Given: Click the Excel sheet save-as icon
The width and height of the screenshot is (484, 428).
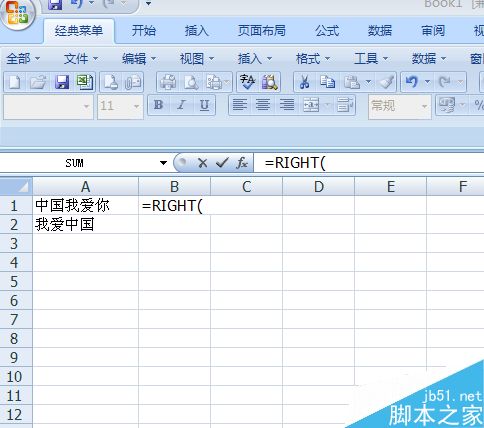Looking at the screenshot, I should [85, 82].
